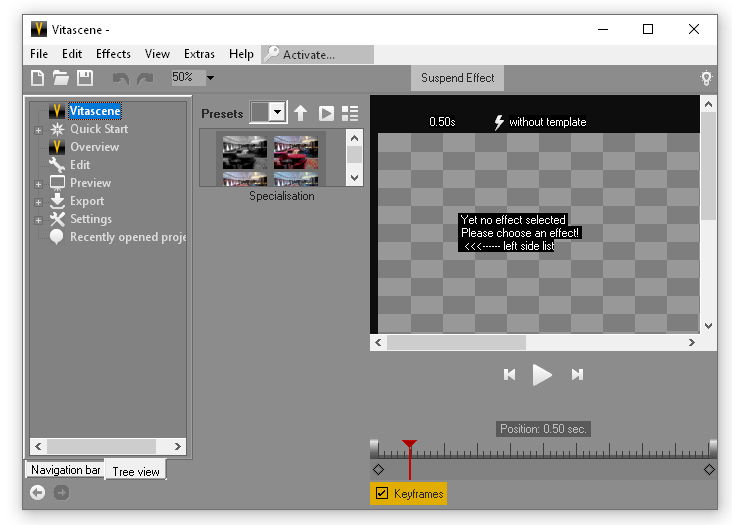Toggle the Keyframes checkbox
Image resolution: width=732 pixels, height=525 pixels.
coord(382,493)
